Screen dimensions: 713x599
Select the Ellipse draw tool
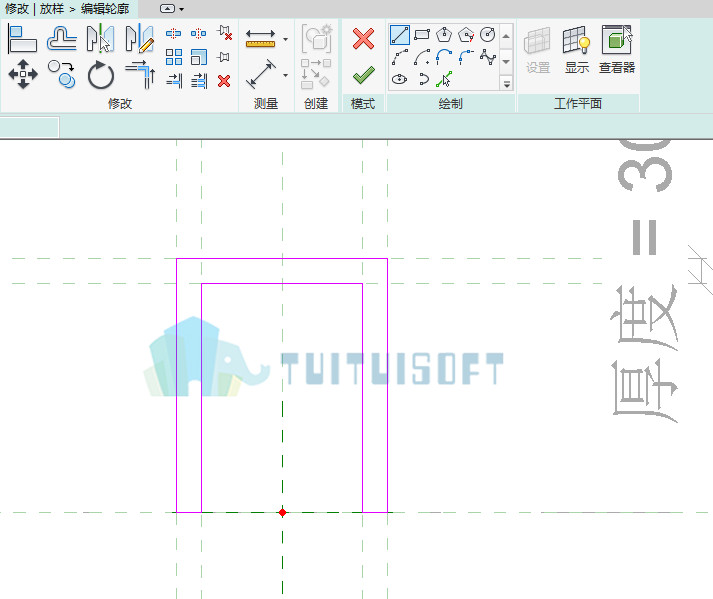point(399,79)
